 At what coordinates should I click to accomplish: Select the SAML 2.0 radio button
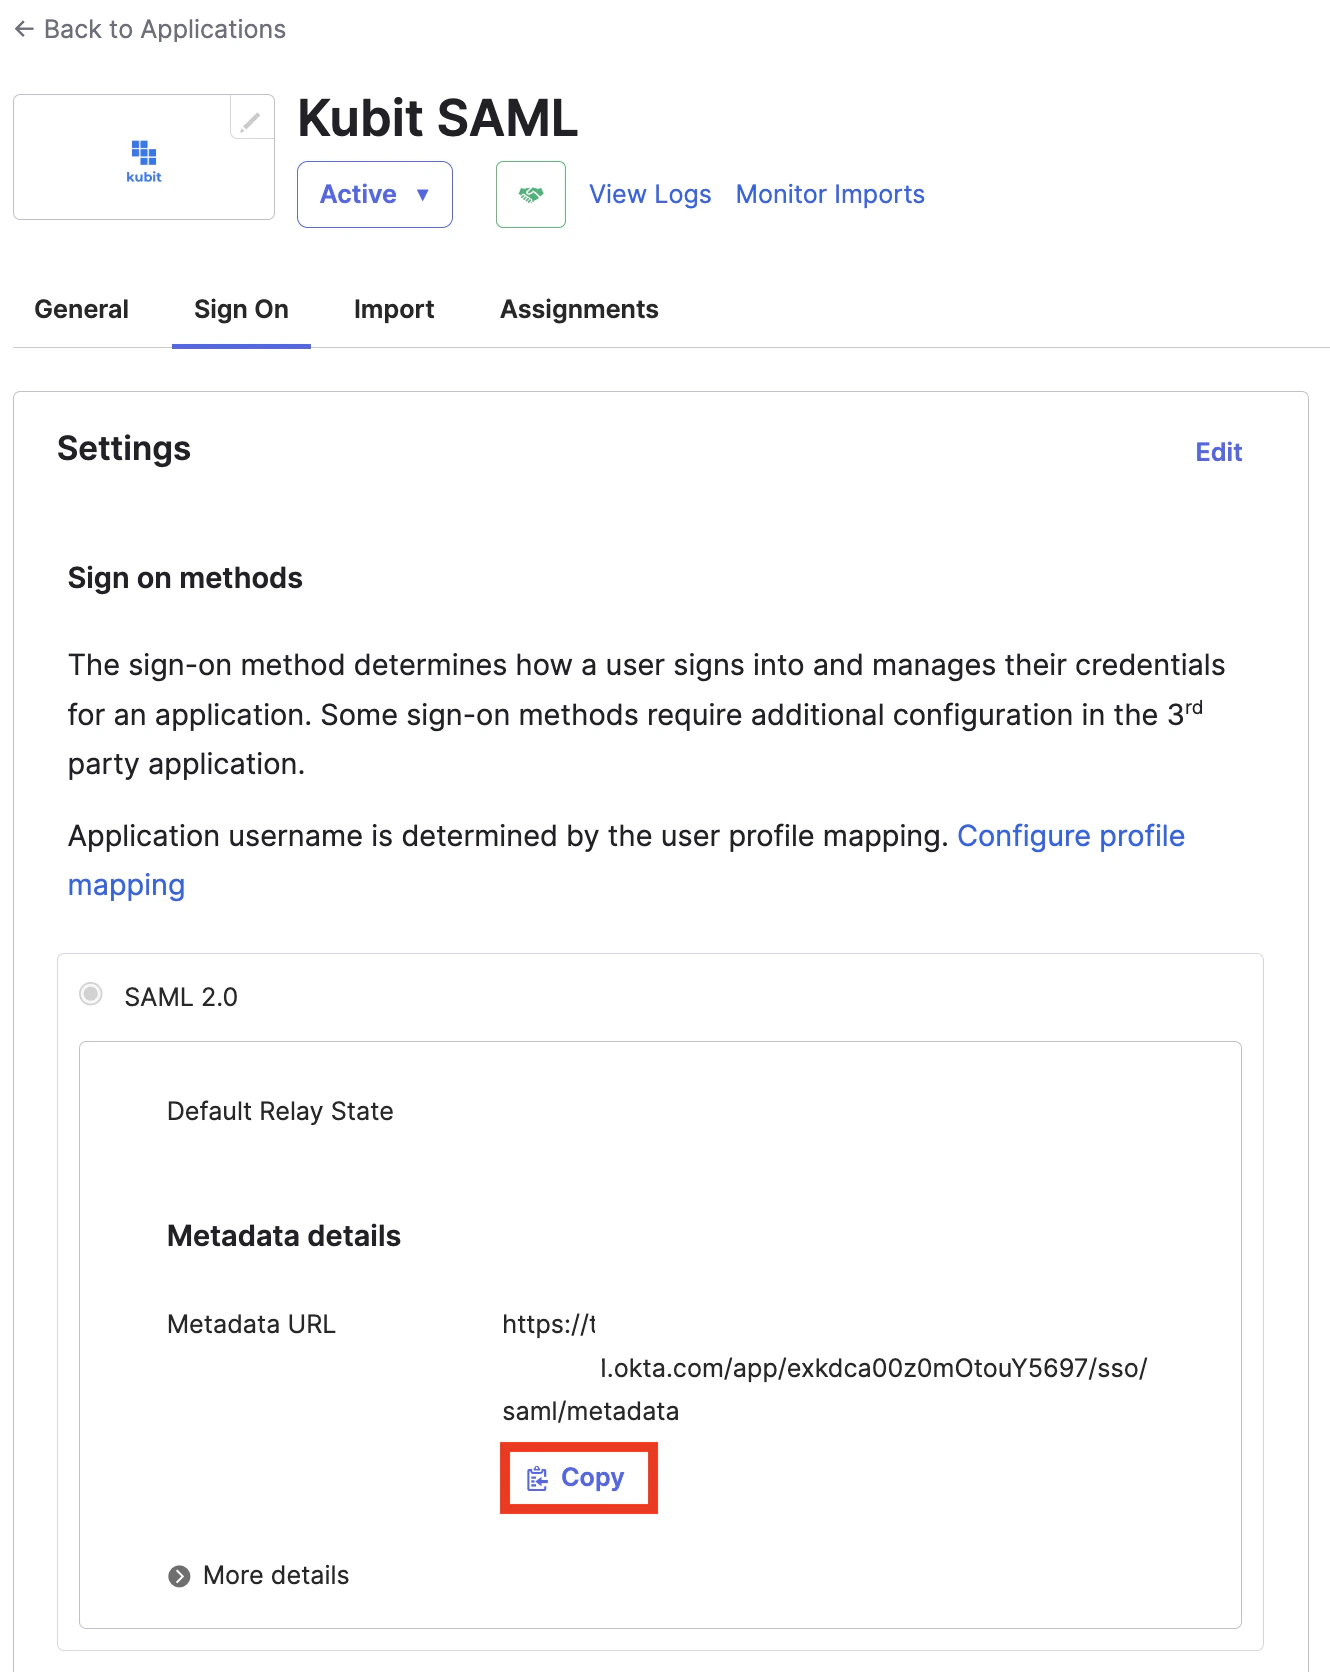click(x=91, y=994)
